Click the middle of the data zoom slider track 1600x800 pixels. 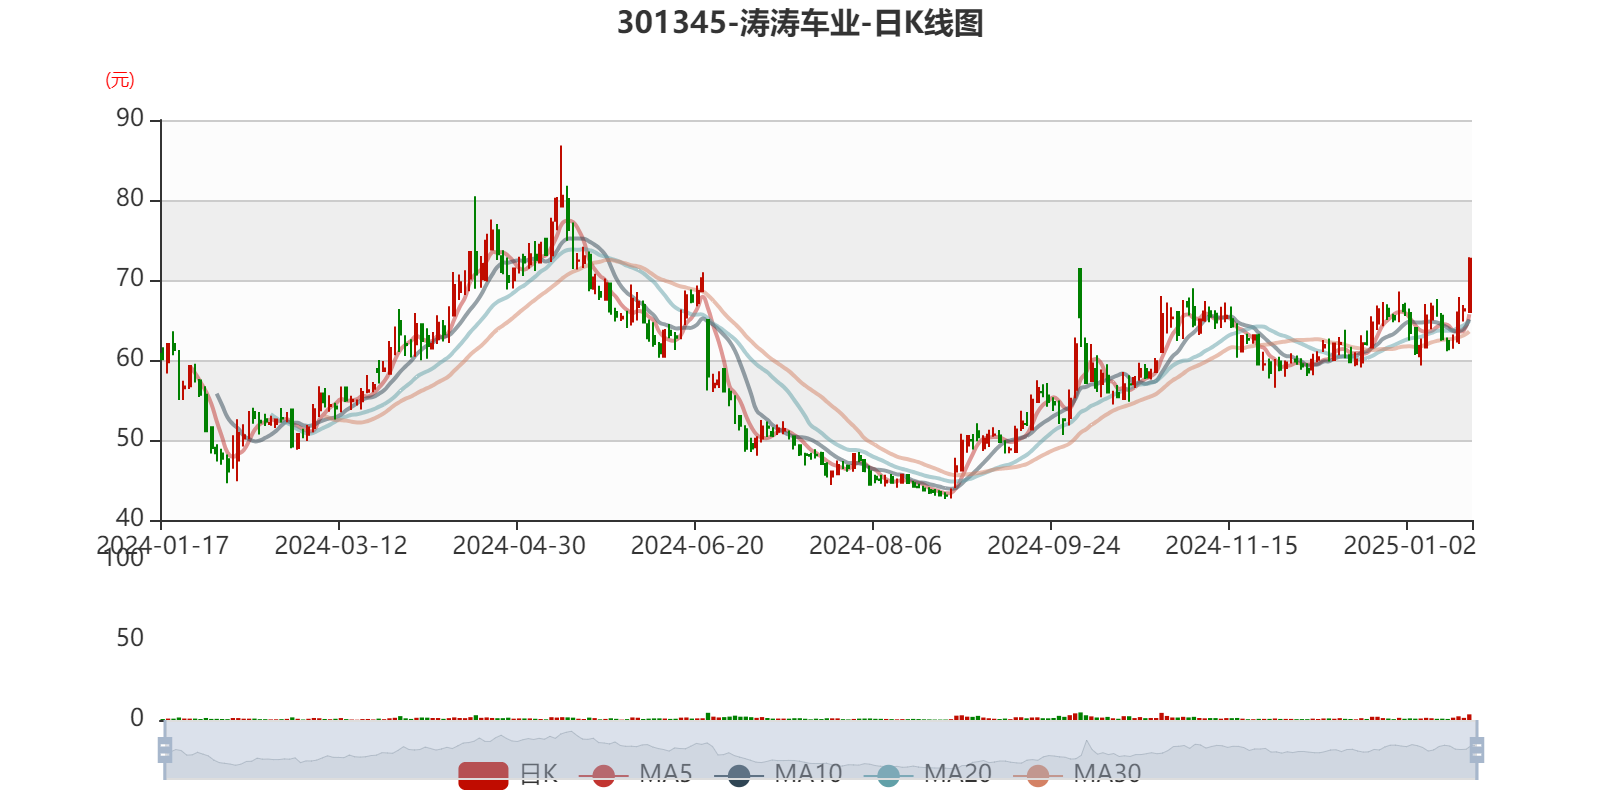click(820, 750)
